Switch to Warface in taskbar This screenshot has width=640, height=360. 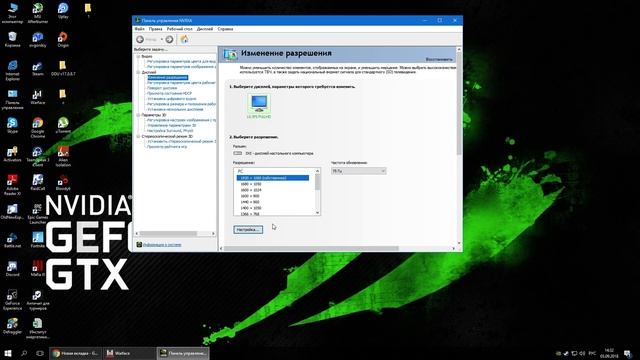point(129,353)
